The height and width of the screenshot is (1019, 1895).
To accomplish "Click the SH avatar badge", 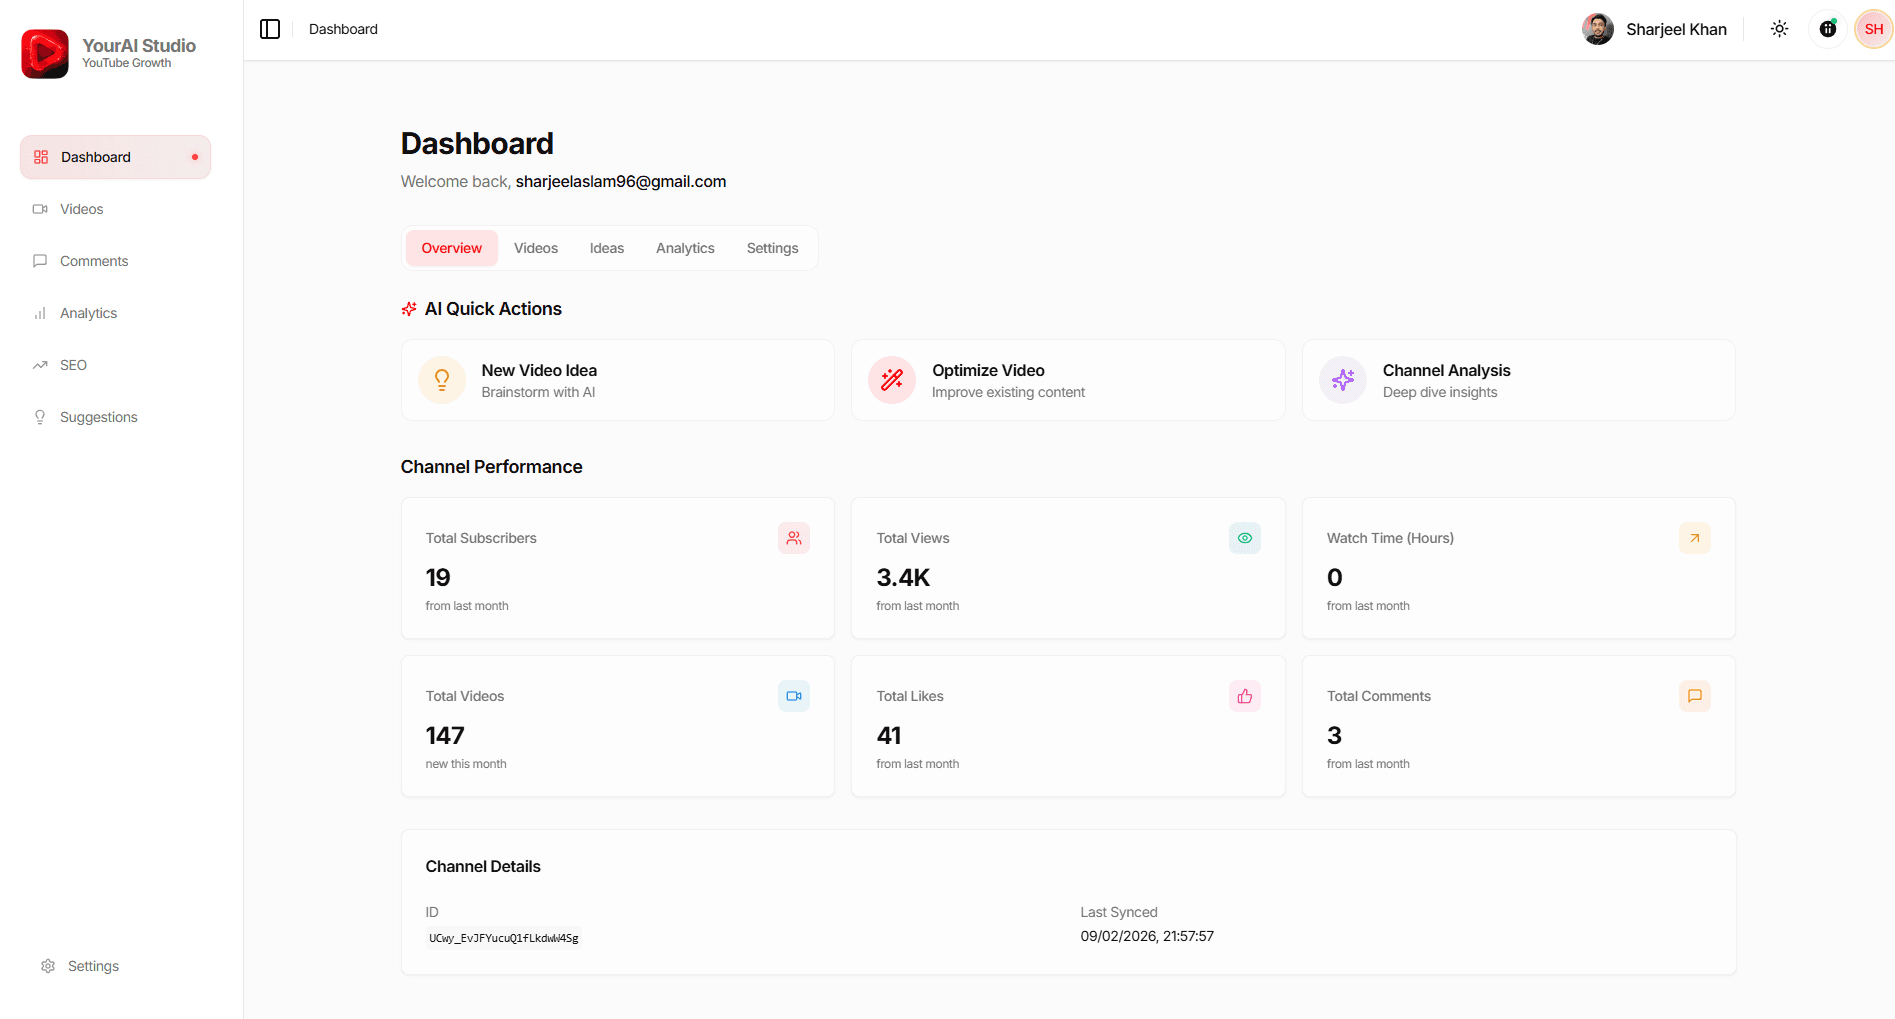I will pos(1873,29).
